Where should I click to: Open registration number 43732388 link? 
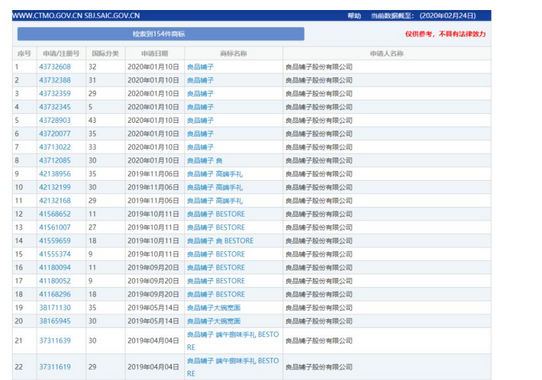(x=55, y=80)
